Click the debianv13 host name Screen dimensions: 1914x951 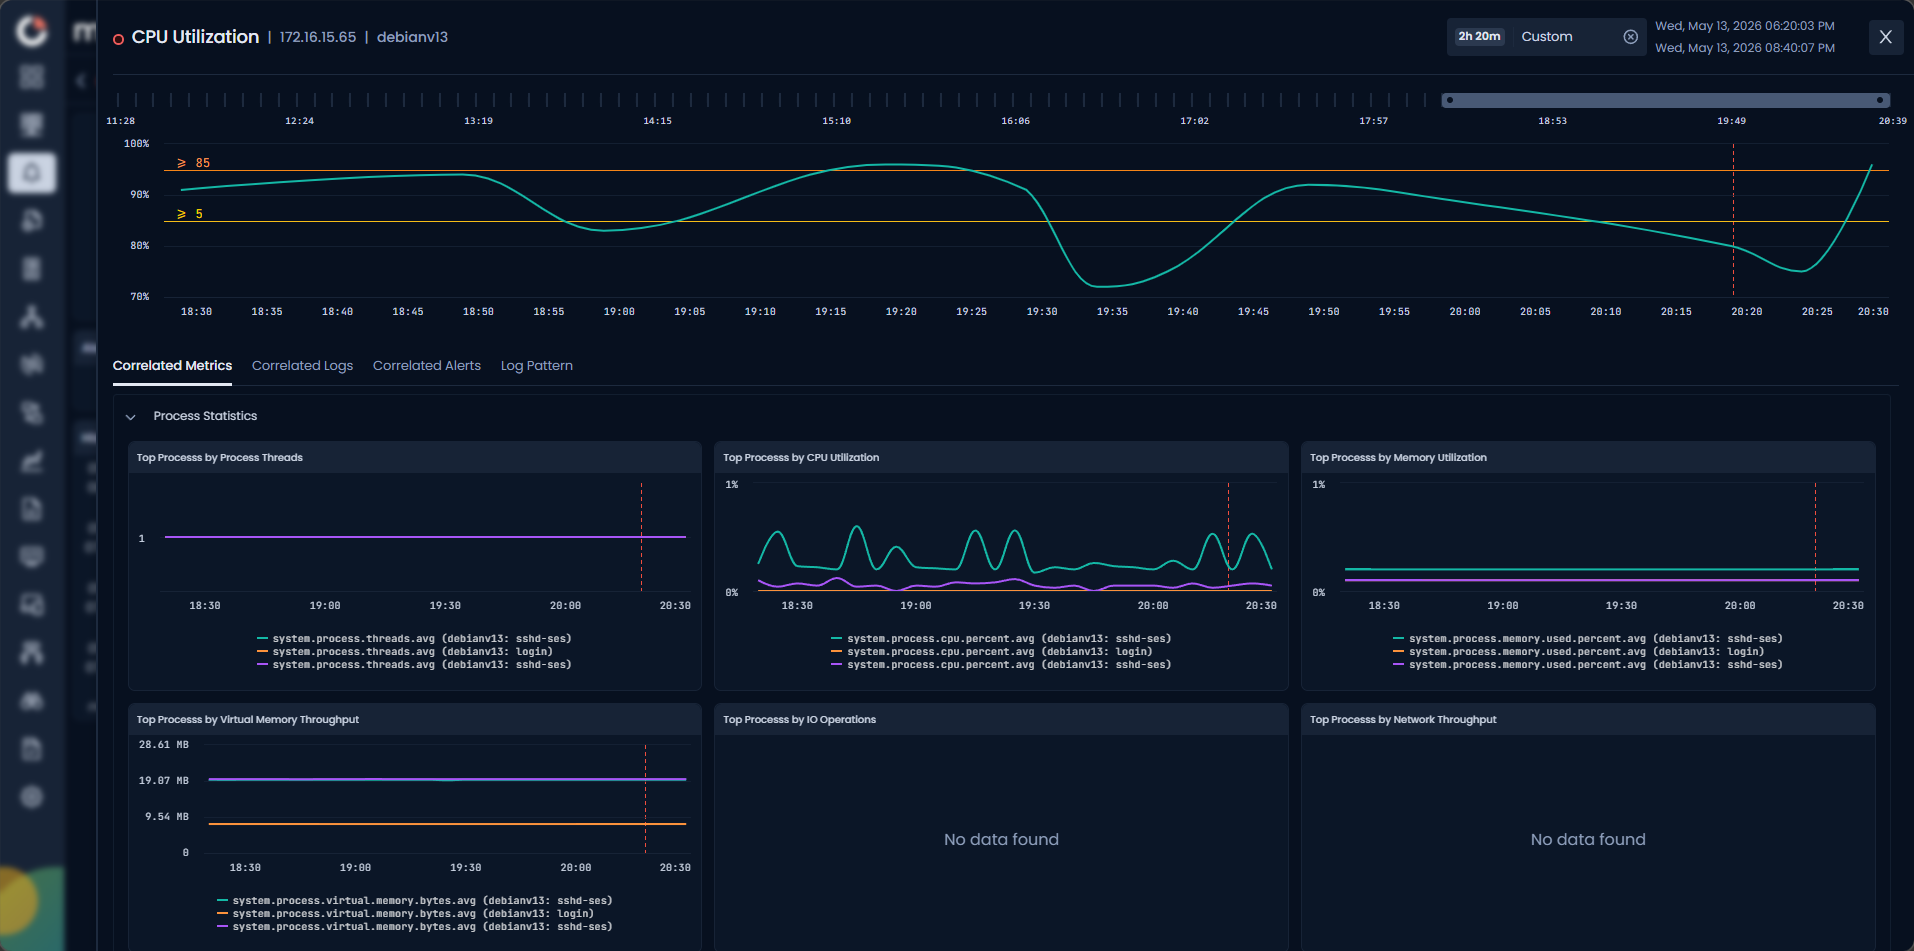point(412,37)
